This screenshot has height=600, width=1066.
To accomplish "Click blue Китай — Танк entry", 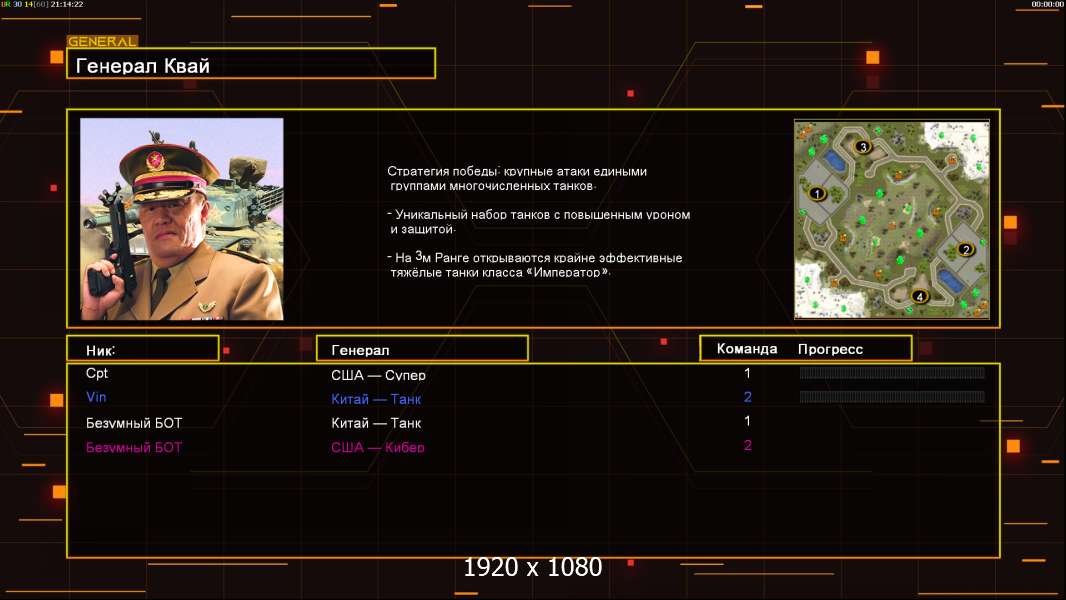I will 376,399.
